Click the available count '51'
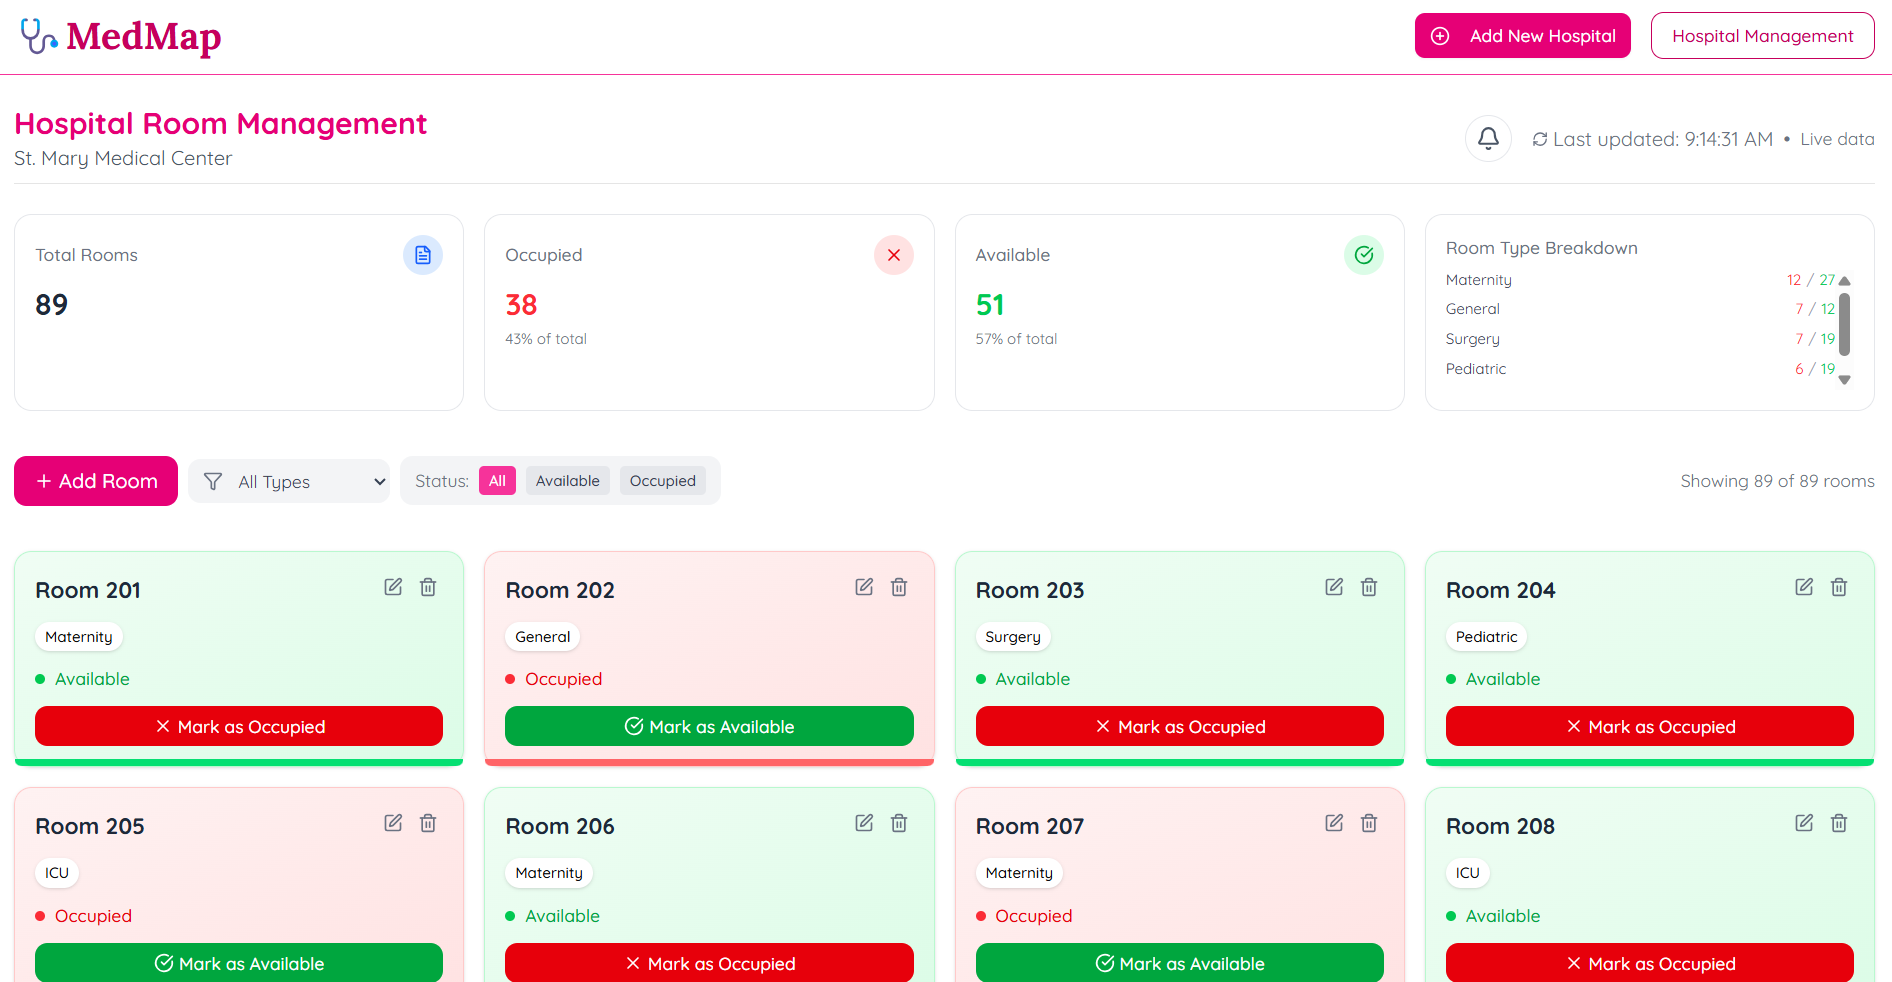Viewport: 1892px width, 982px height. (x=990, y=305)
